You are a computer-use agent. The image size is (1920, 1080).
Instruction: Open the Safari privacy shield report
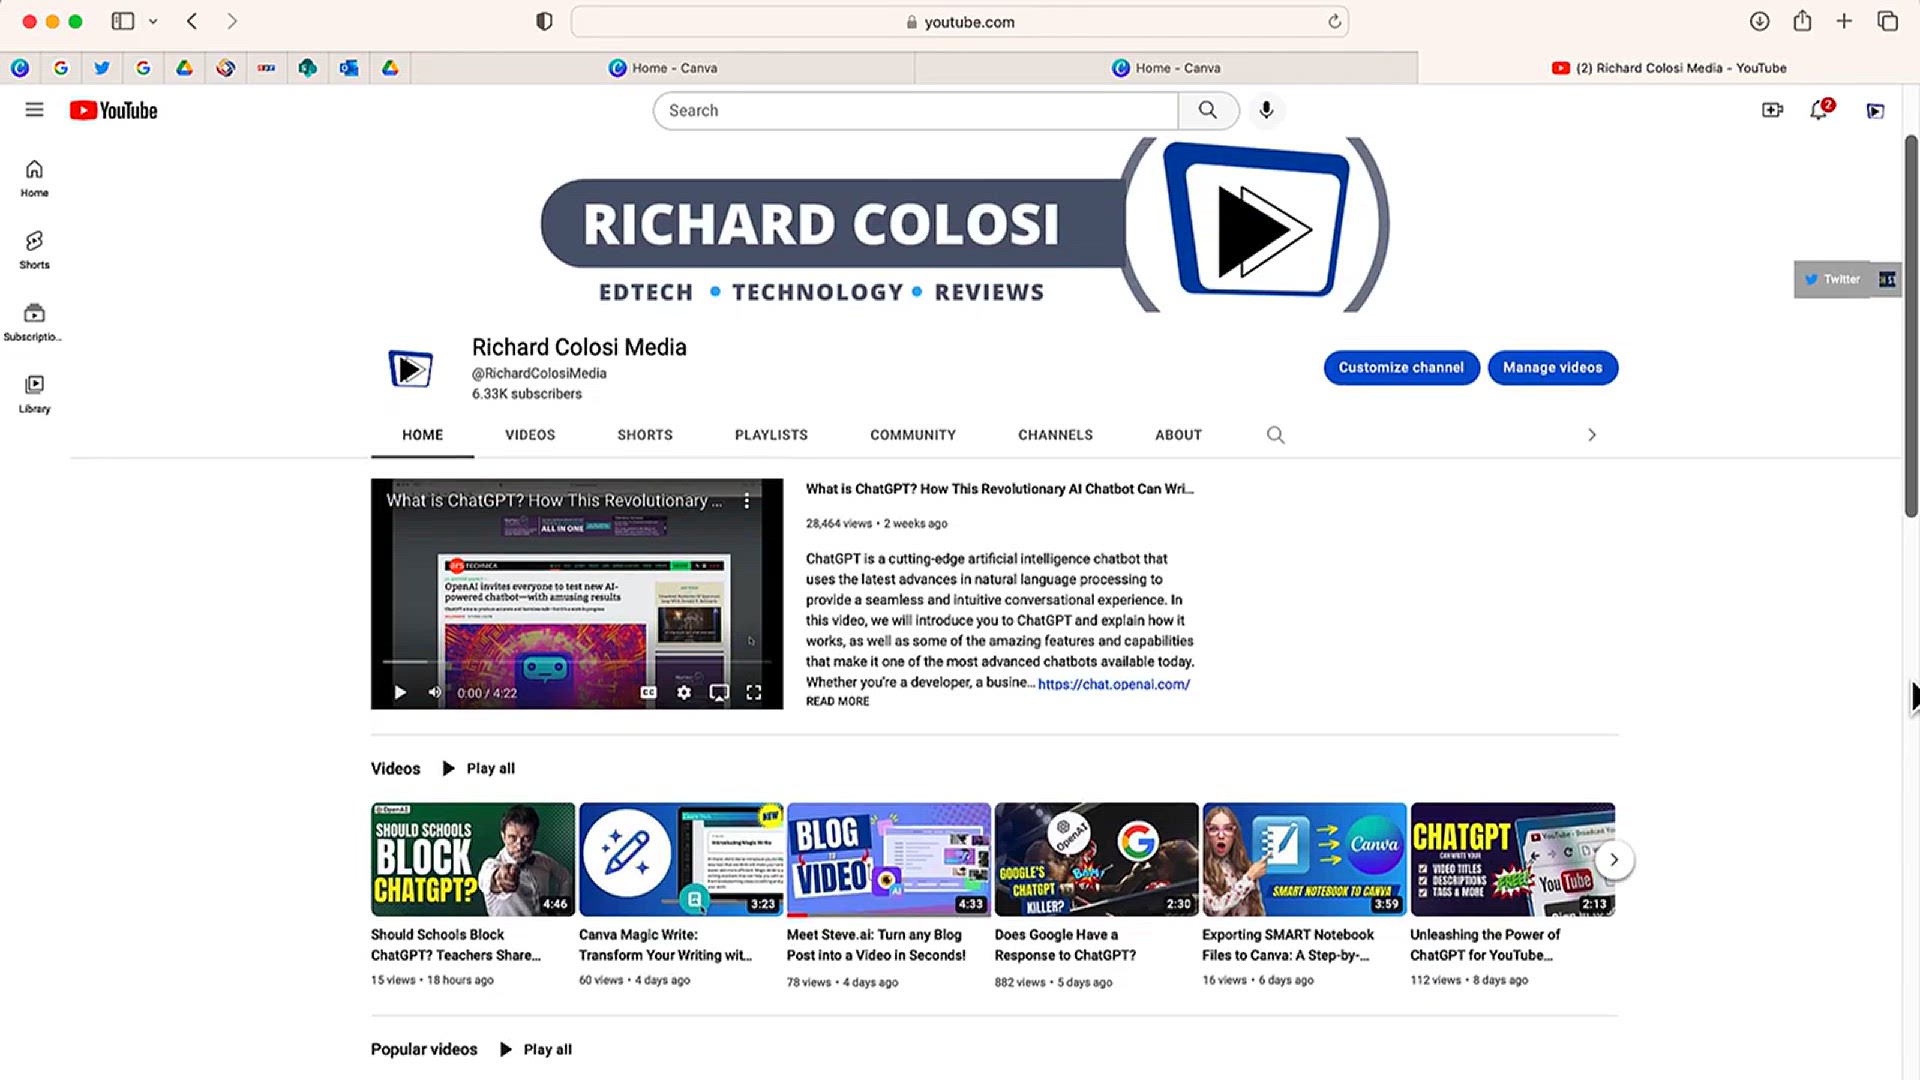[544, 21]
